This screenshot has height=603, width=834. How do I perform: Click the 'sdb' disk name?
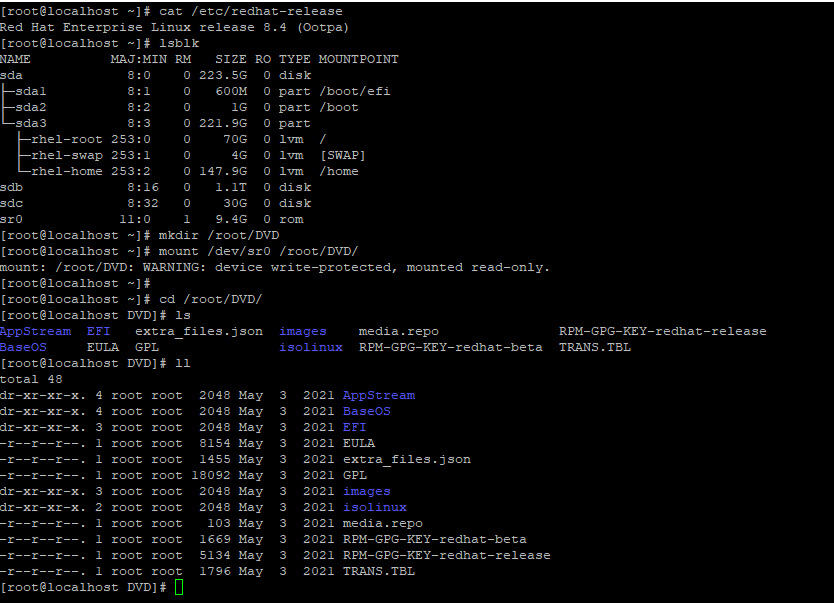coord(11,187)
